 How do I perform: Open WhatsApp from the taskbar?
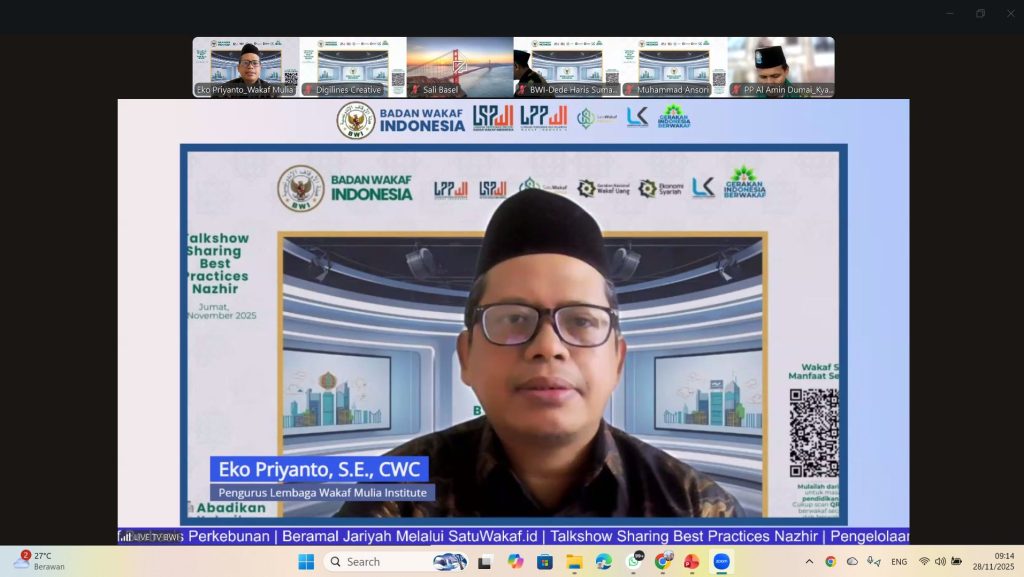(634, 562)
